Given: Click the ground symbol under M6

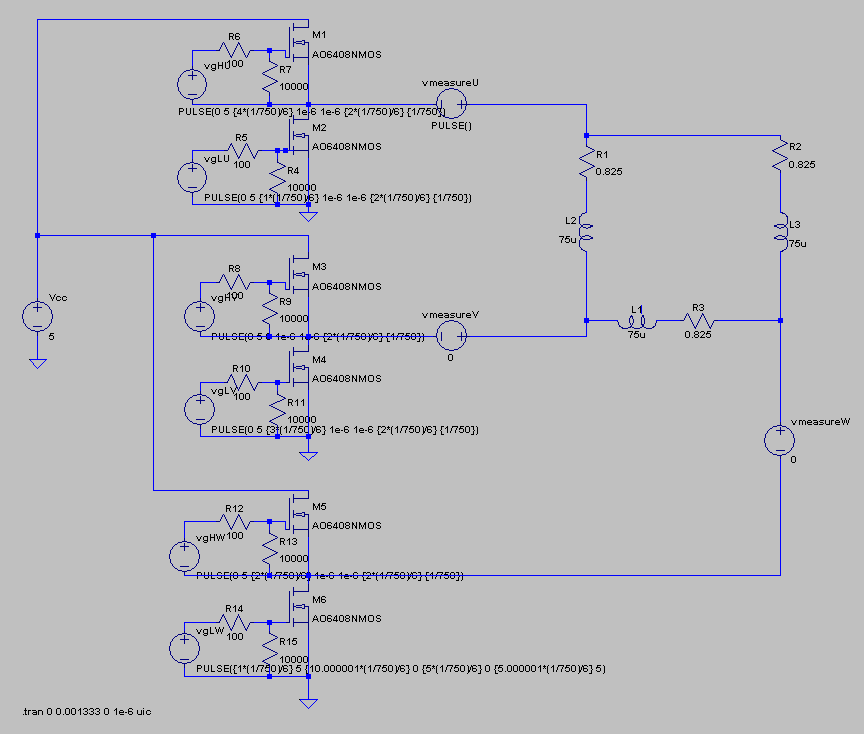Looking at the screenshot, I should click(x=309, y=703).
